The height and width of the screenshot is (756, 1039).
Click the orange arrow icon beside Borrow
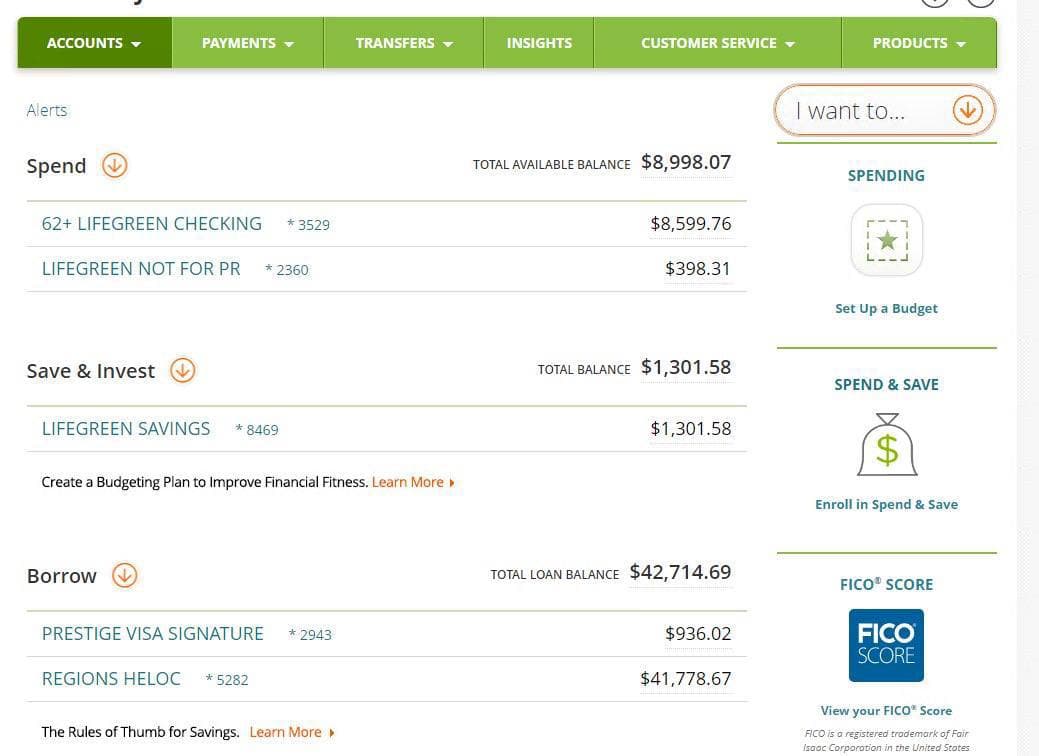pos(124,576)
